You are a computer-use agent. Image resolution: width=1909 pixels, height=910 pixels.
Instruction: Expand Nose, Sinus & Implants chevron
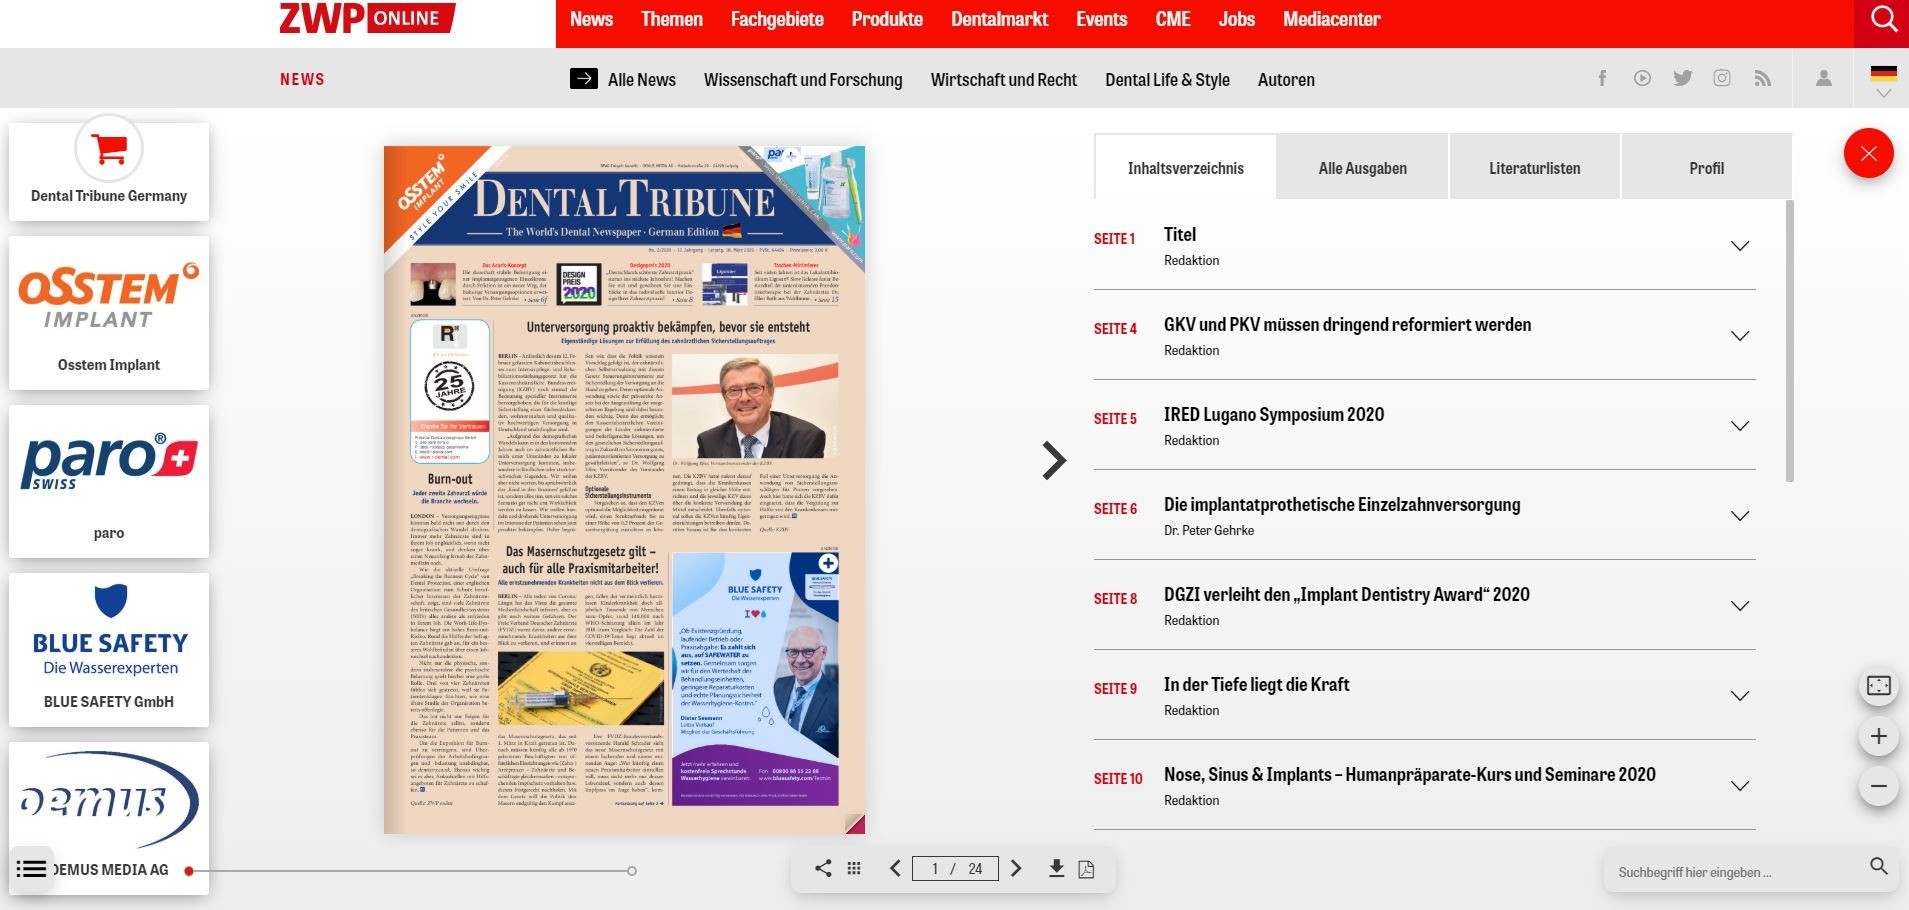1740,785
